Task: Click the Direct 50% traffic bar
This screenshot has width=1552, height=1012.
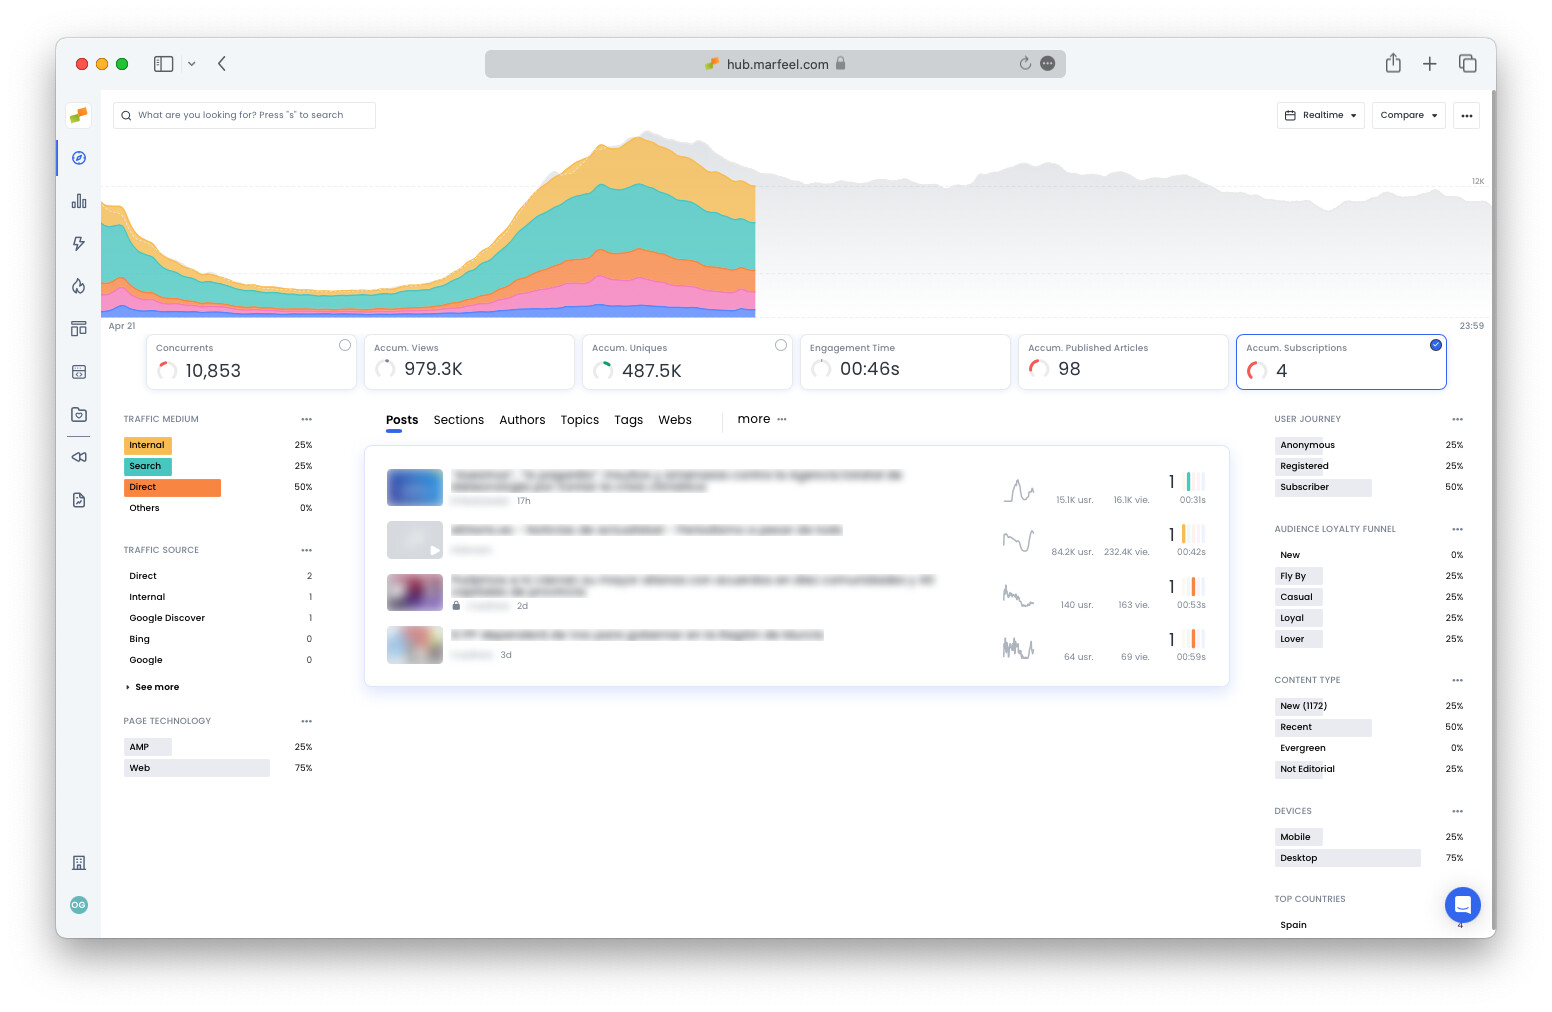Action: (172, 487)
